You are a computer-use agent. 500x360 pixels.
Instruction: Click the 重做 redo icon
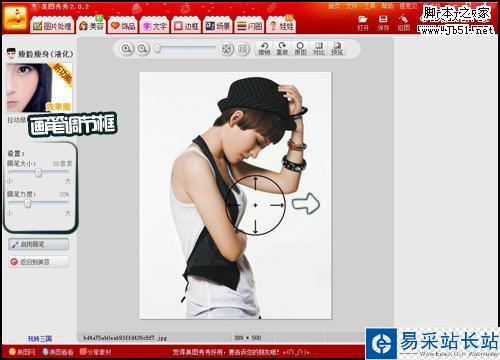pos(282,49)
